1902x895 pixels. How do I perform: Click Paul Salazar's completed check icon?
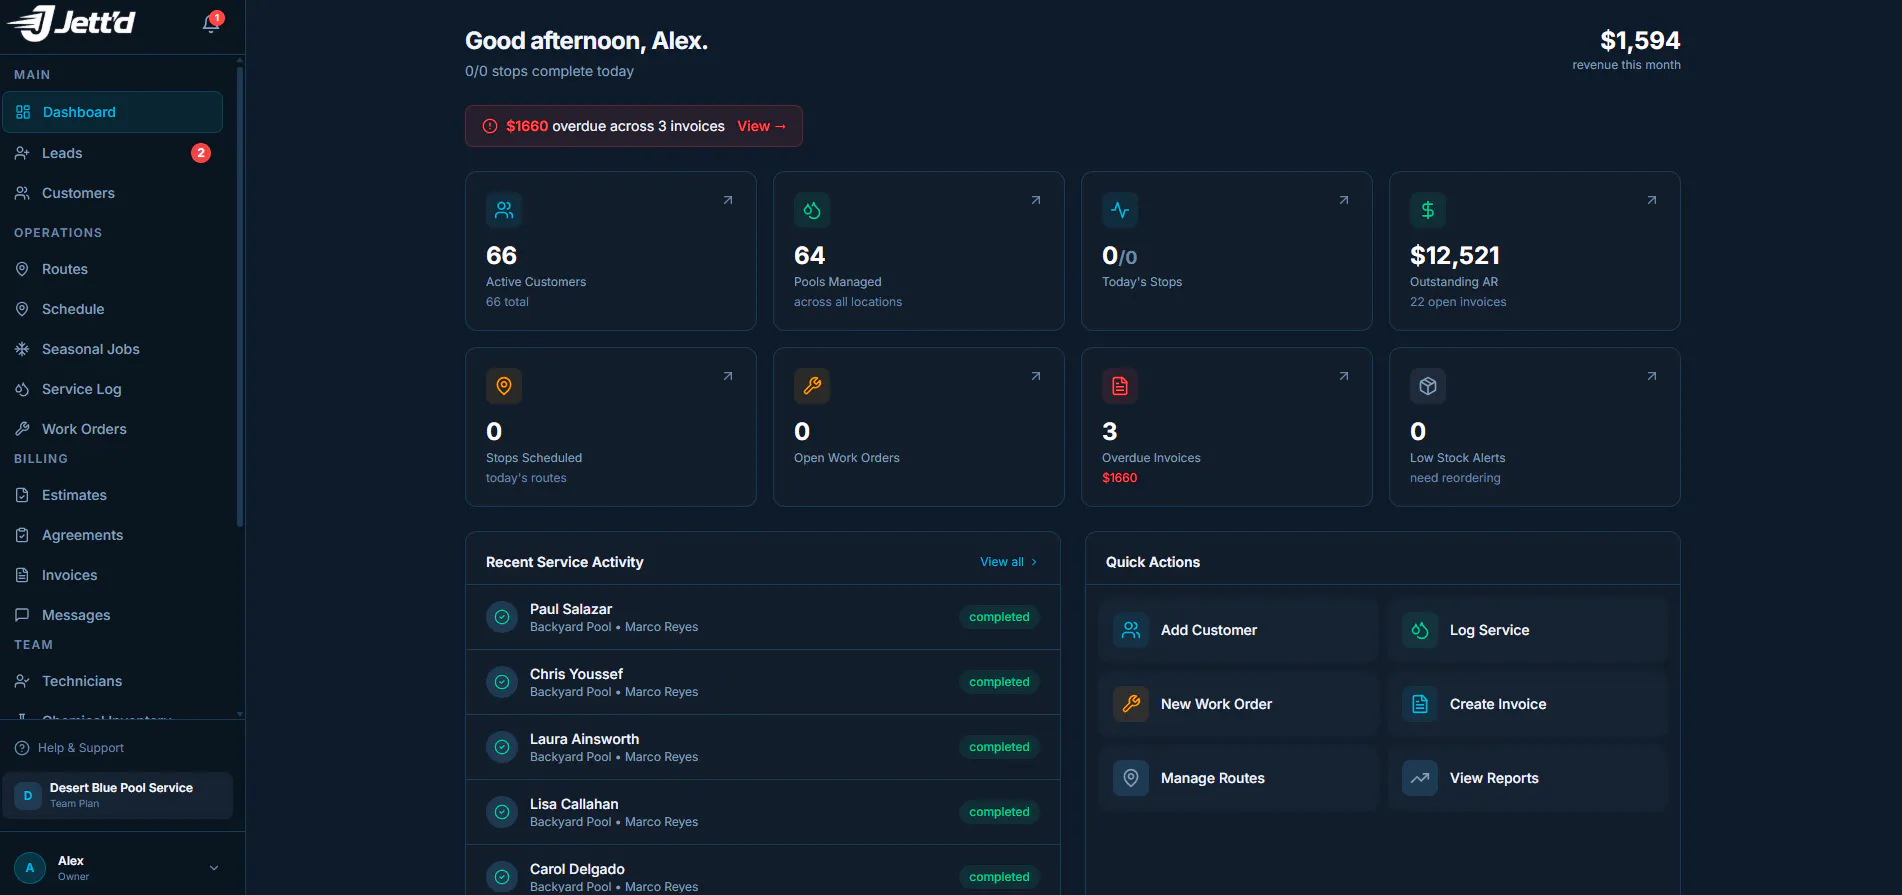coord(502,617)
